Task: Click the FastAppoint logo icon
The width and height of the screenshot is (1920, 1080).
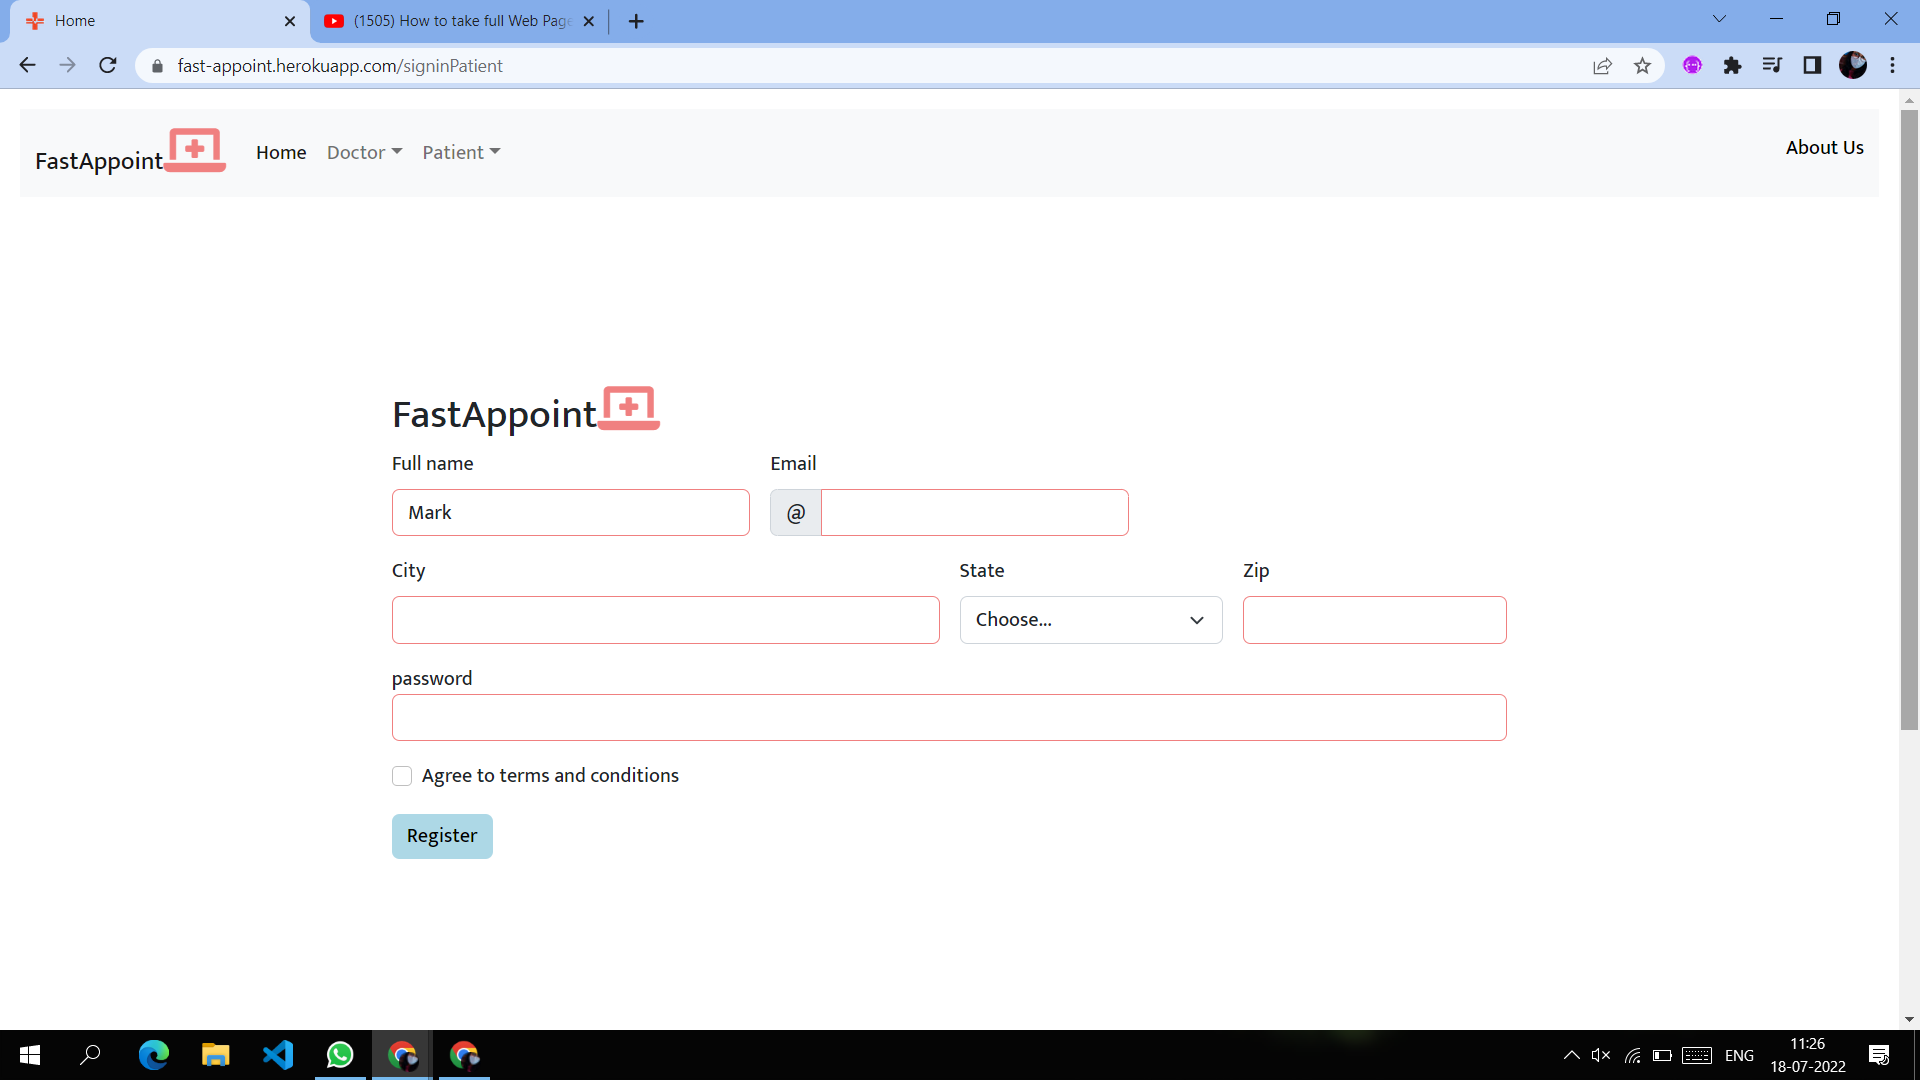Action: [194, 150]
